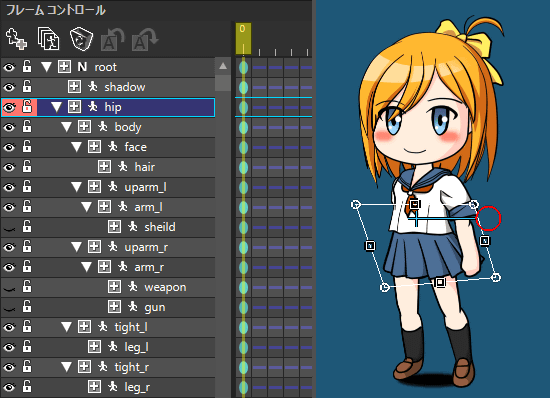
Task: Click the grayed undo 'A' arrow icon
Action: (113, 40)
